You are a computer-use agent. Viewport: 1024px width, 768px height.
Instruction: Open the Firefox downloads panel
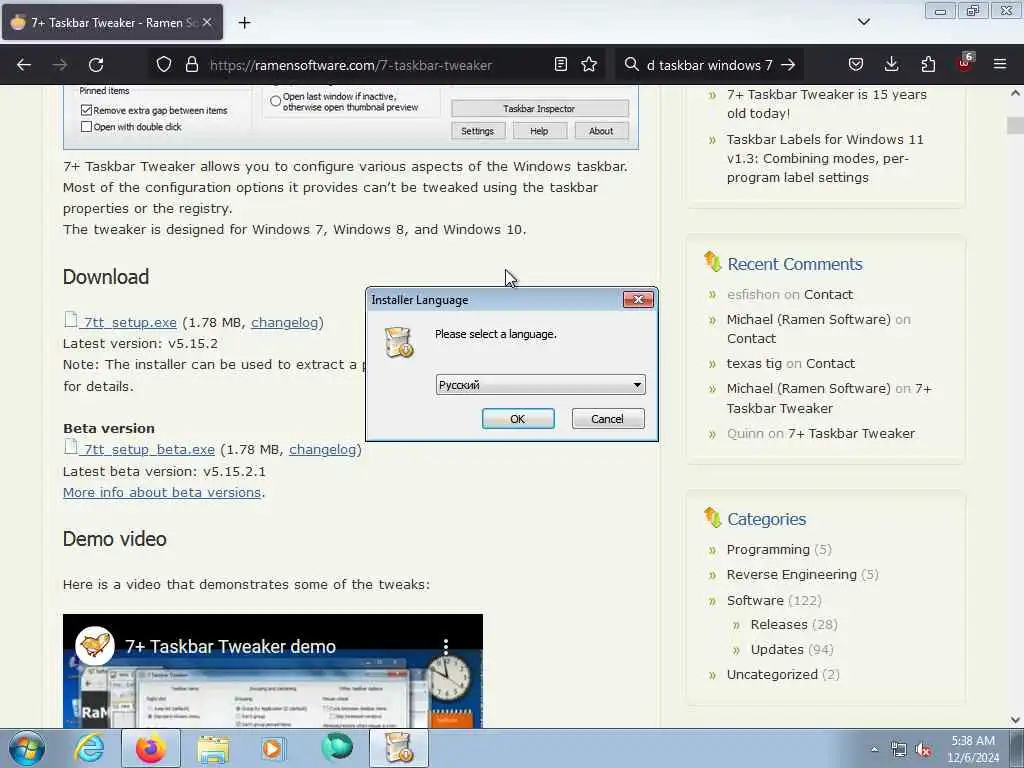[891, 64]
